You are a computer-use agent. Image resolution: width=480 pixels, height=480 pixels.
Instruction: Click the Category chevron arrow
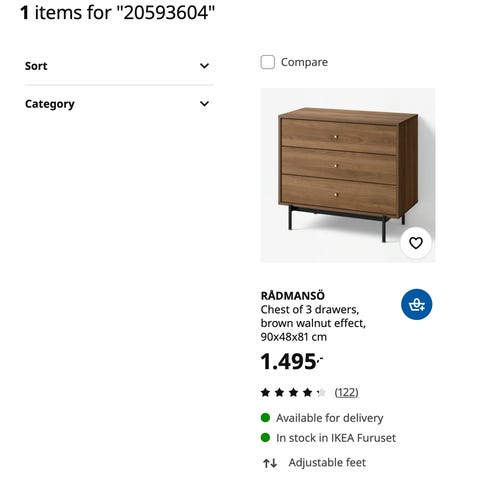(204, 104)
